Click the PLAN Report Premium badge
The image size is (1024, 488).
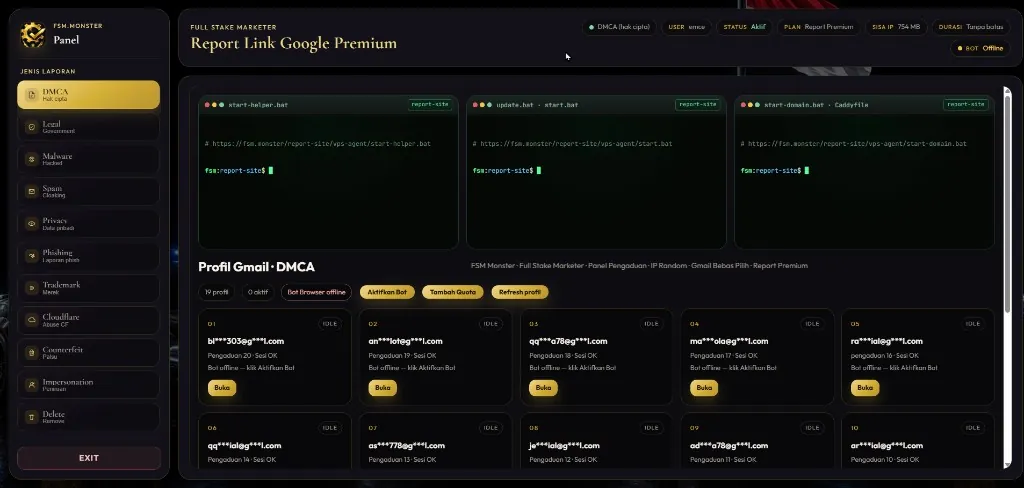coord(818,27)
